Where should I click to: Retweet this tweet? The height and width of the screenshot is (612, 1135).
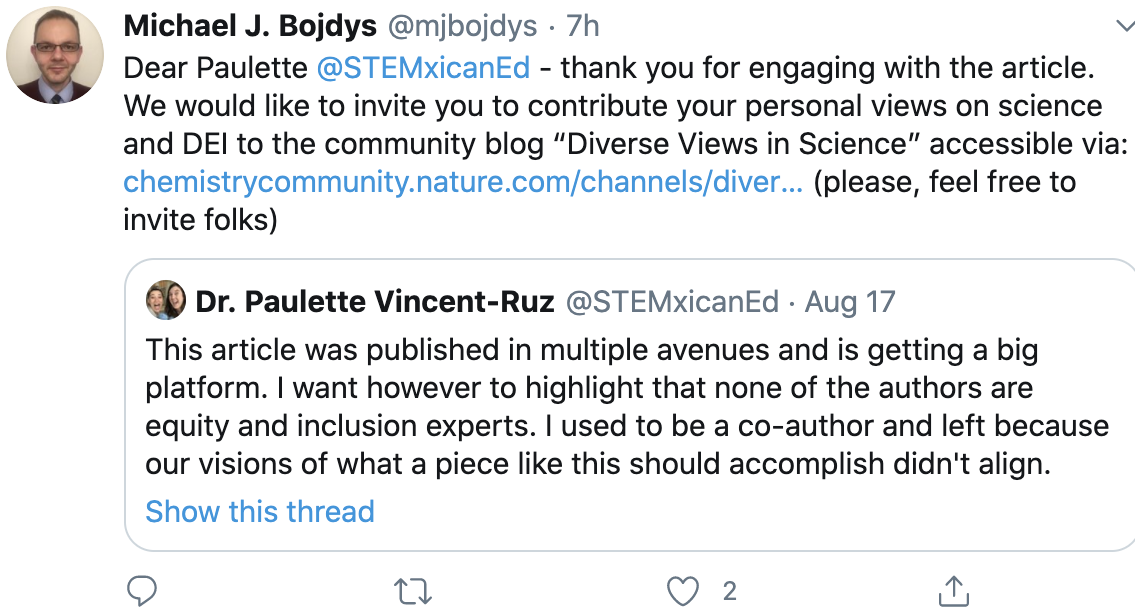pos(411,591)
